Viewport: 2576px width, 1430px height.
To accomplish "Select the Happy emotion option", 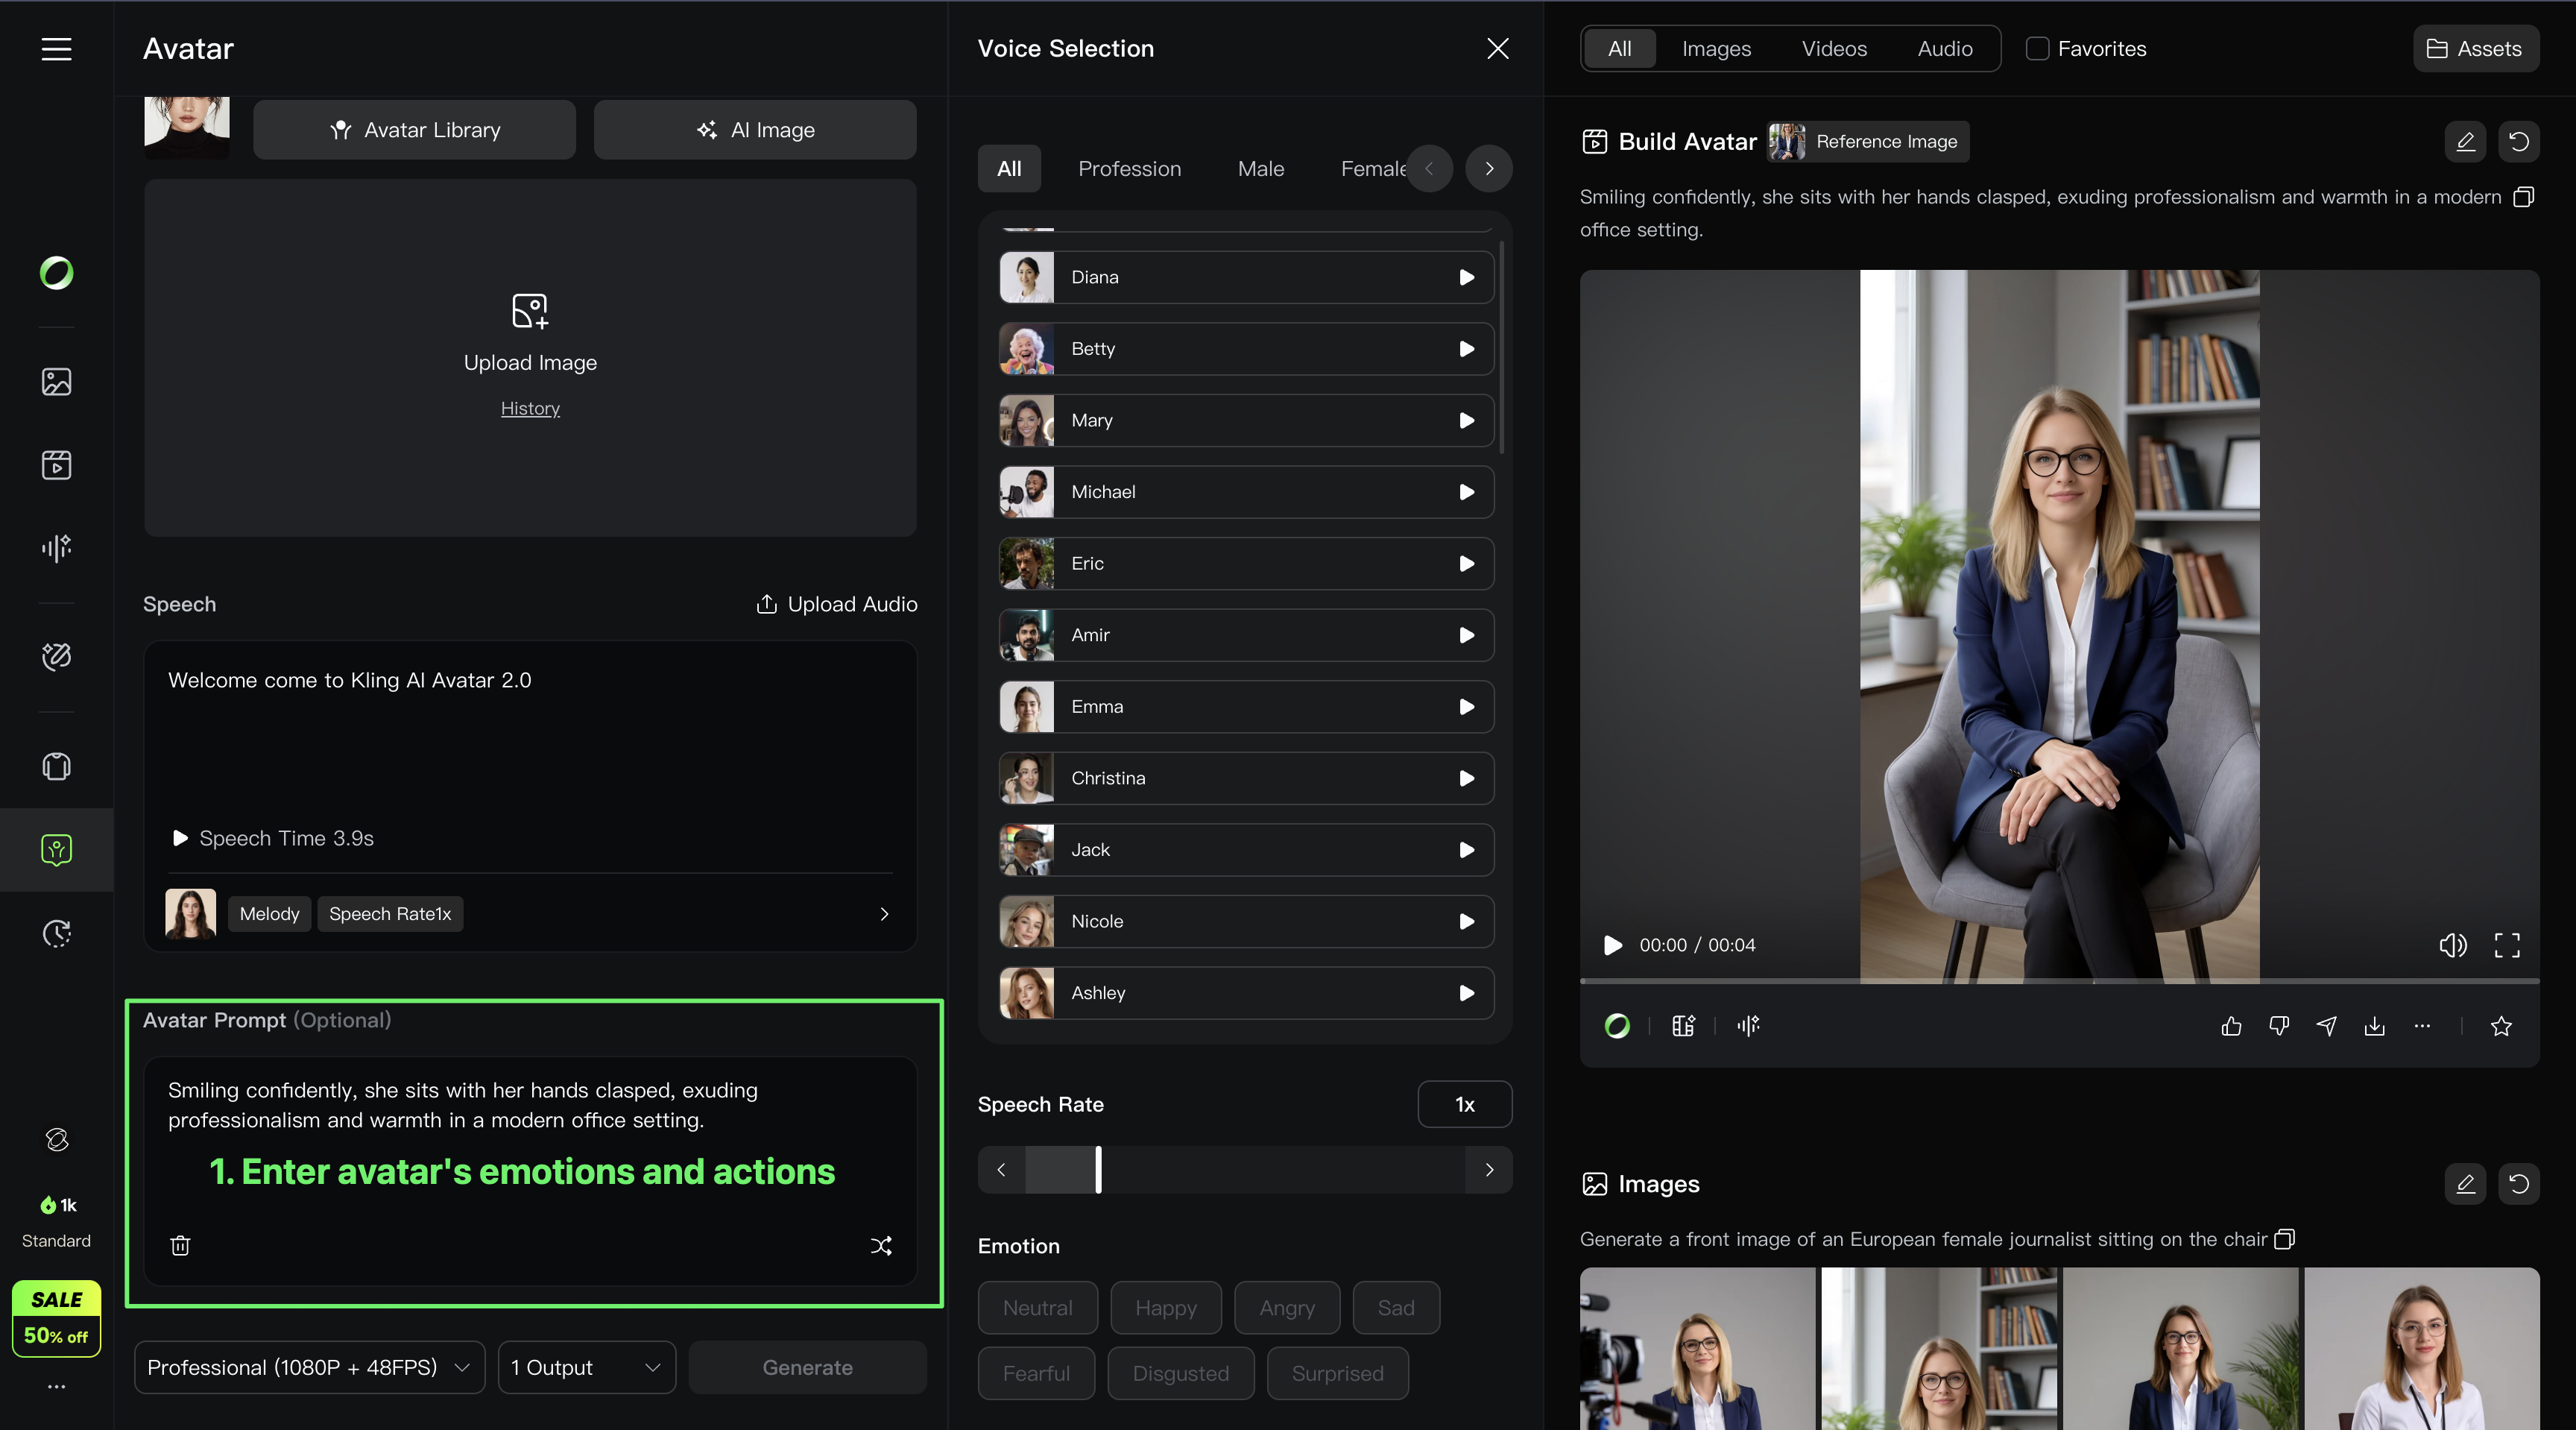I will coord(1165,1308).
